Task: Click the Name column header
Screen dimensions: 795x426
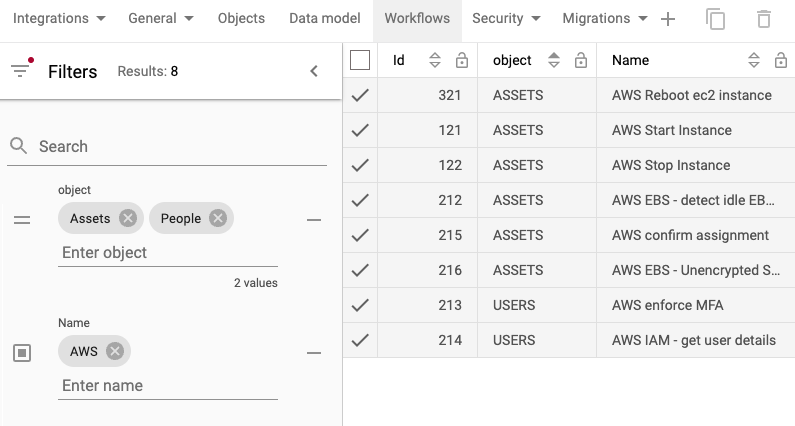Action: pos(630,60)
